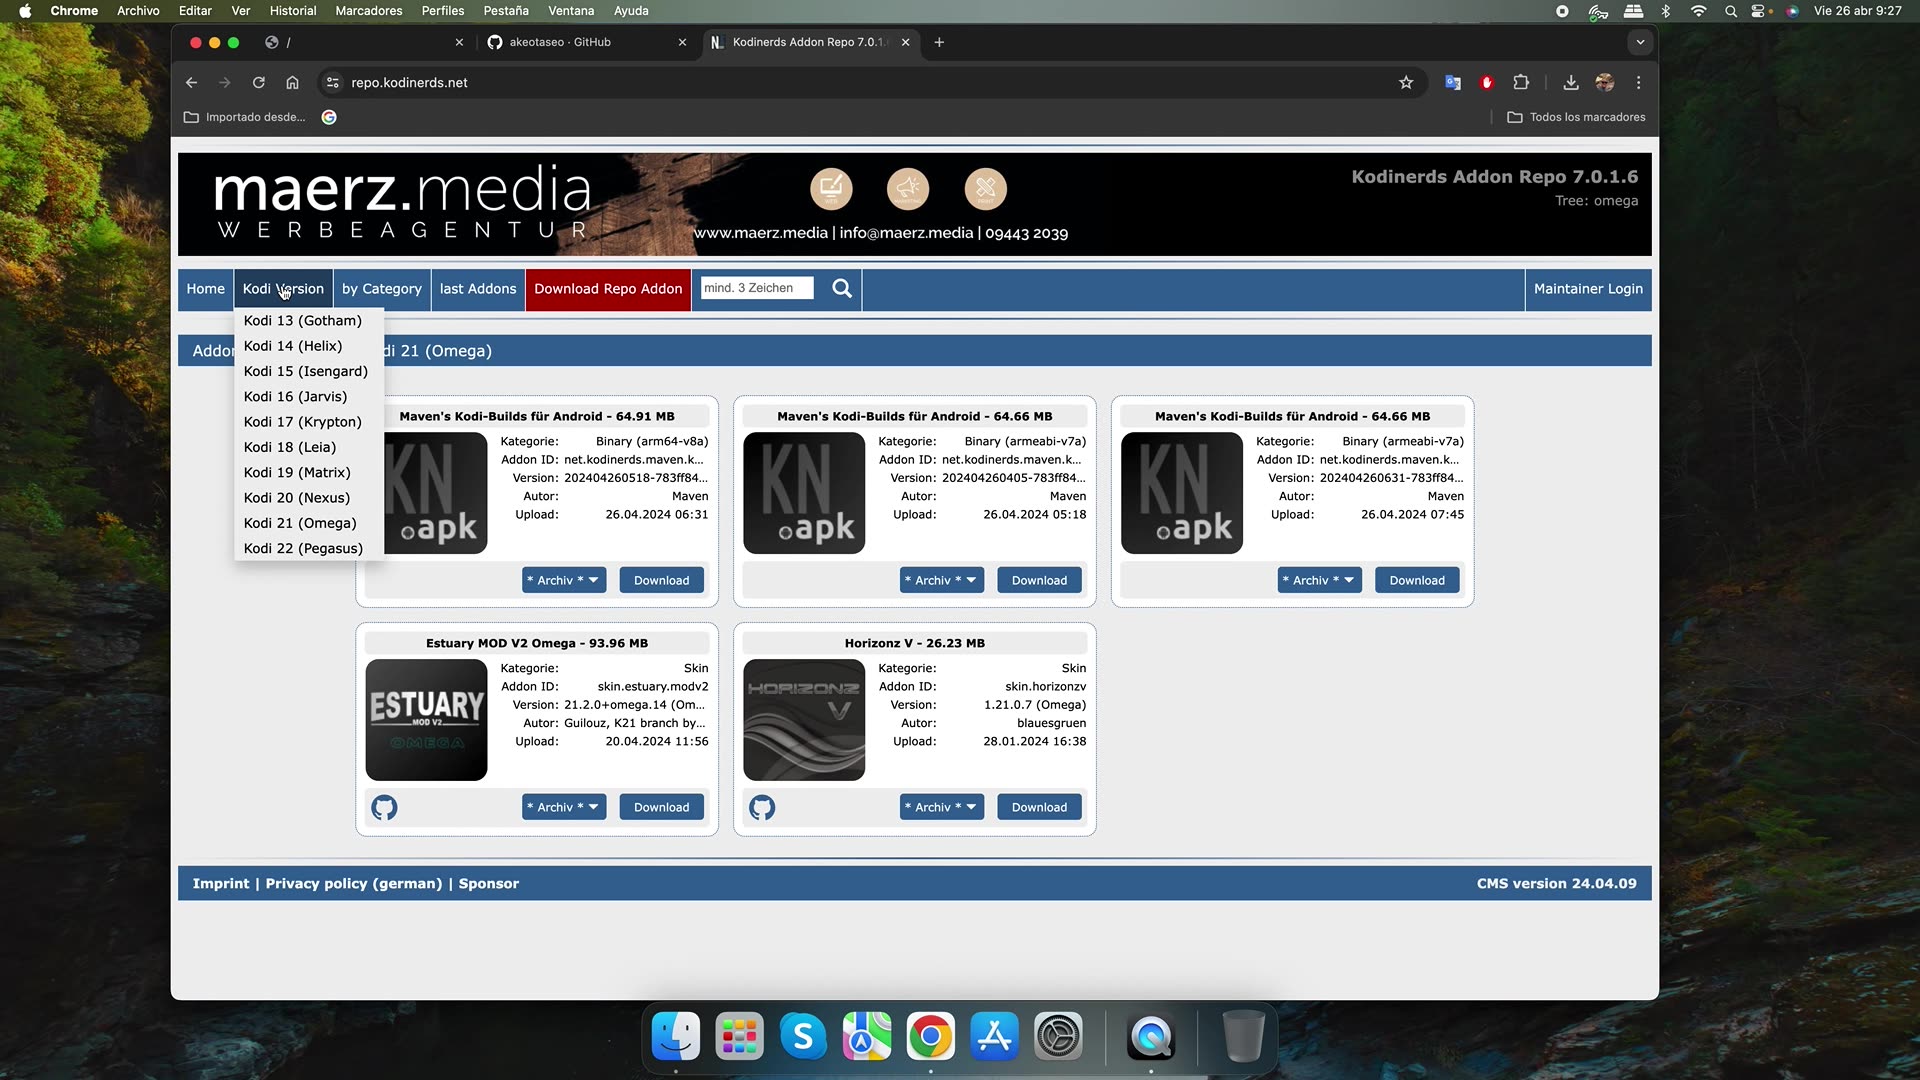Select Kodi 20 (Nexus) from menu
Viewport: 1920px width, 1080px height.
297,498
